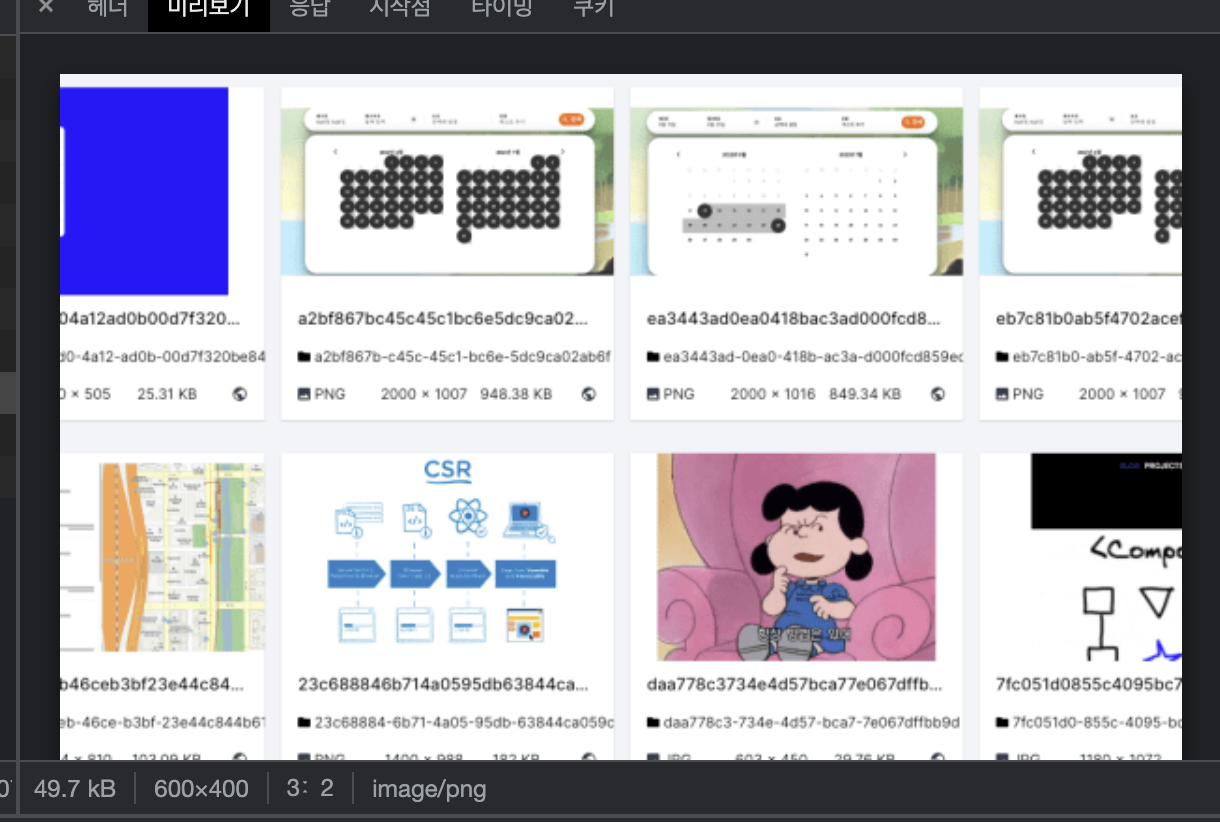Click folder icon beside 23c68884-6b71 path
The width and height of the screenshot is (1220, 822).
click(304, 722)
